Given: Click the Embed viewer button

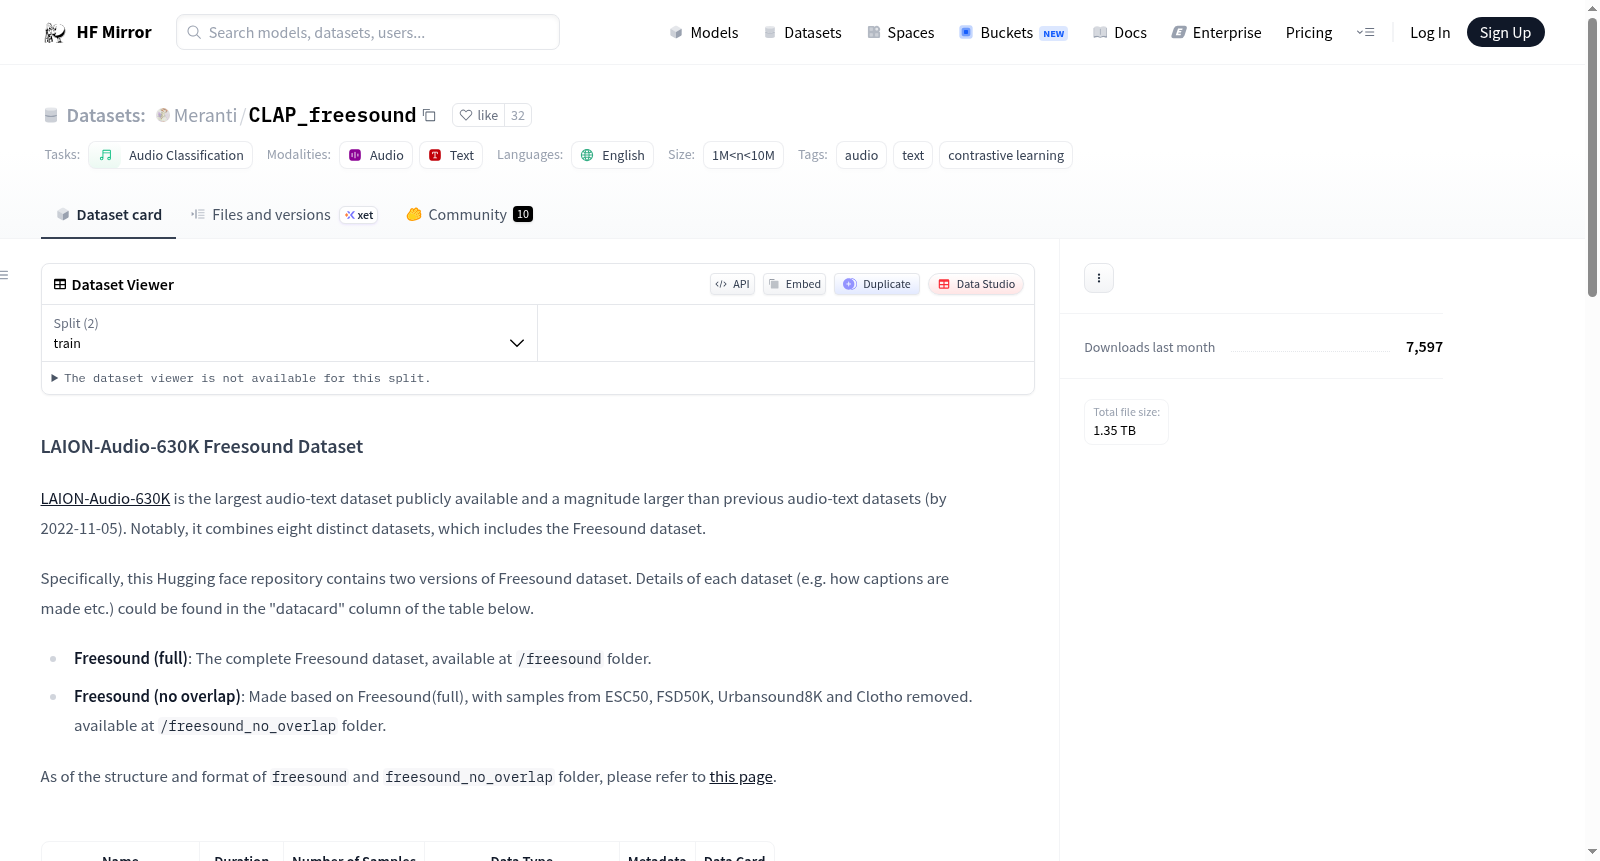Looking at the screenshot, I should 794,284.
